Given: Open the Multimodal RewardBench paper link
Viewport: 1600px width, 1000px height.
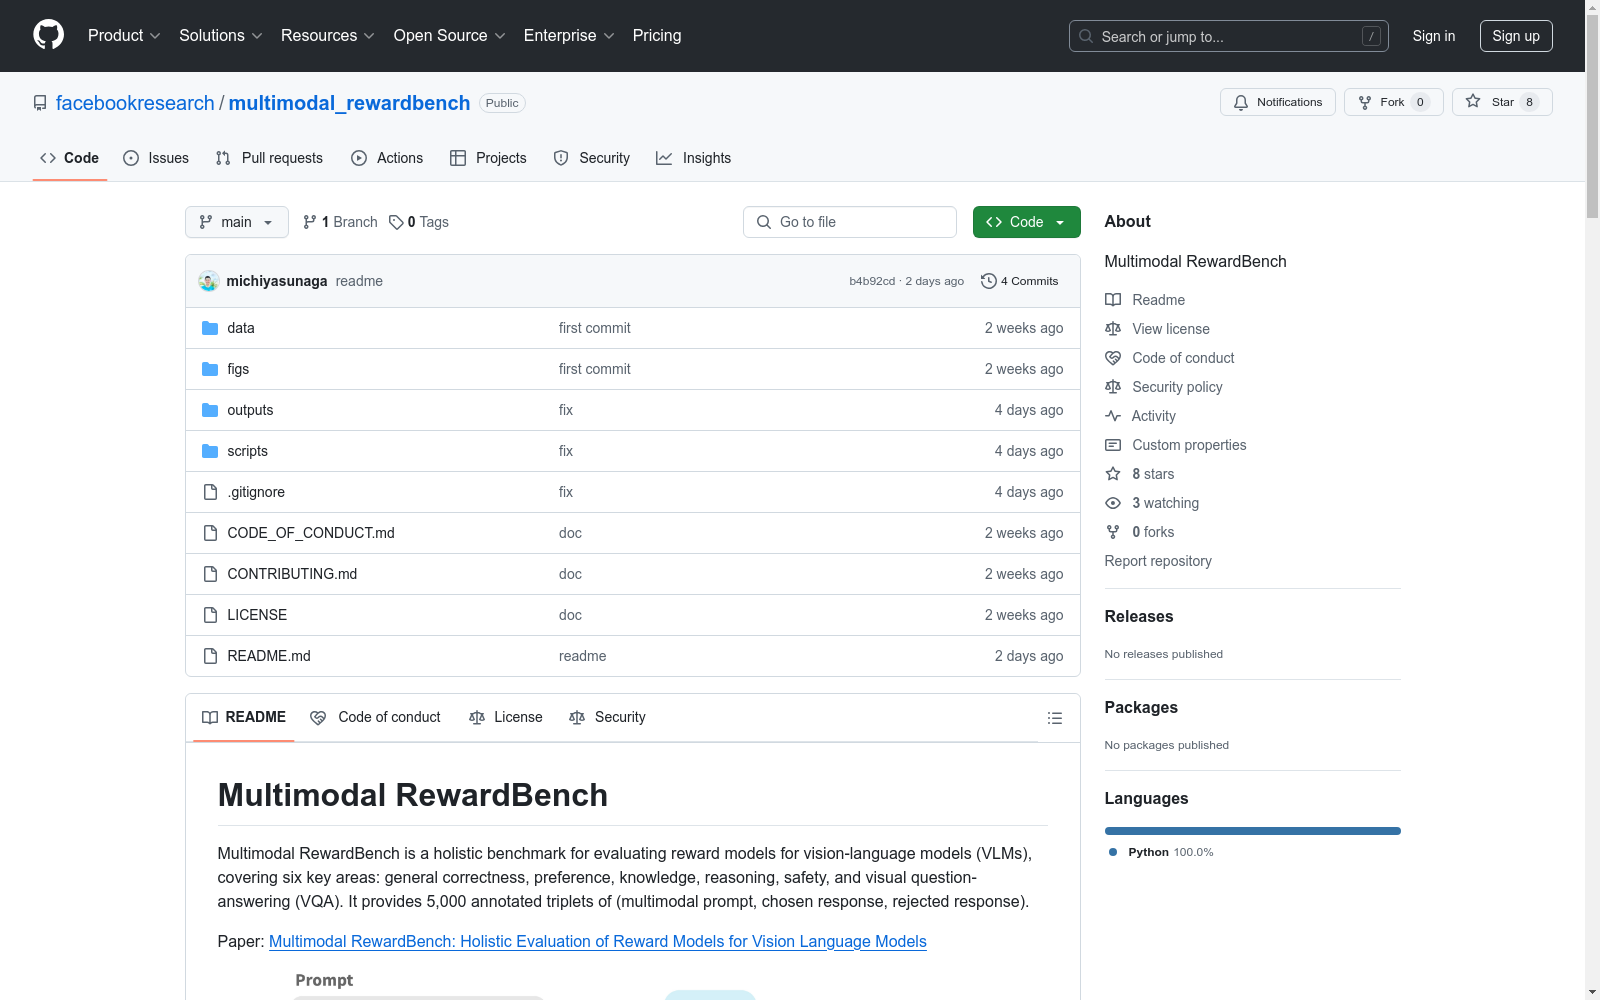Looking at the screenshot, I should (598, 942).
